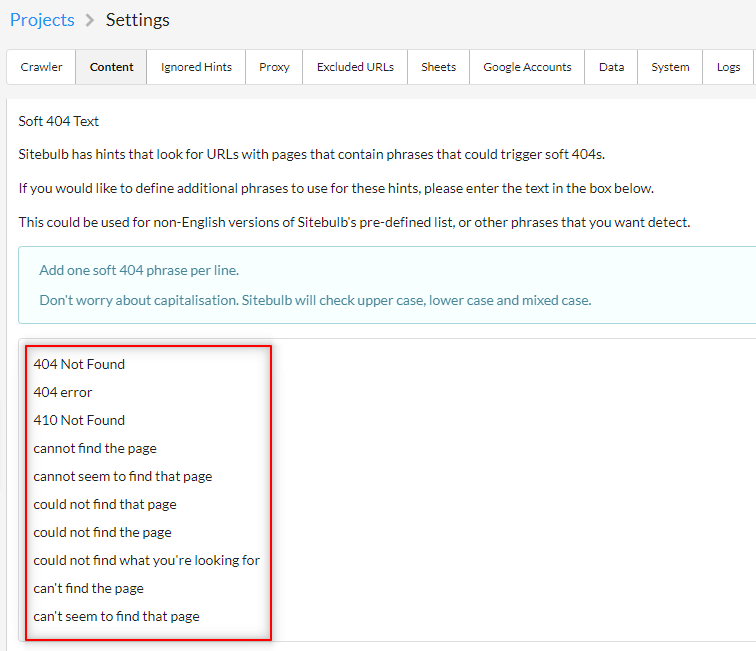Click the Settings breadcrumb title
Screen dimensions: 756x651
click(138, 20)
